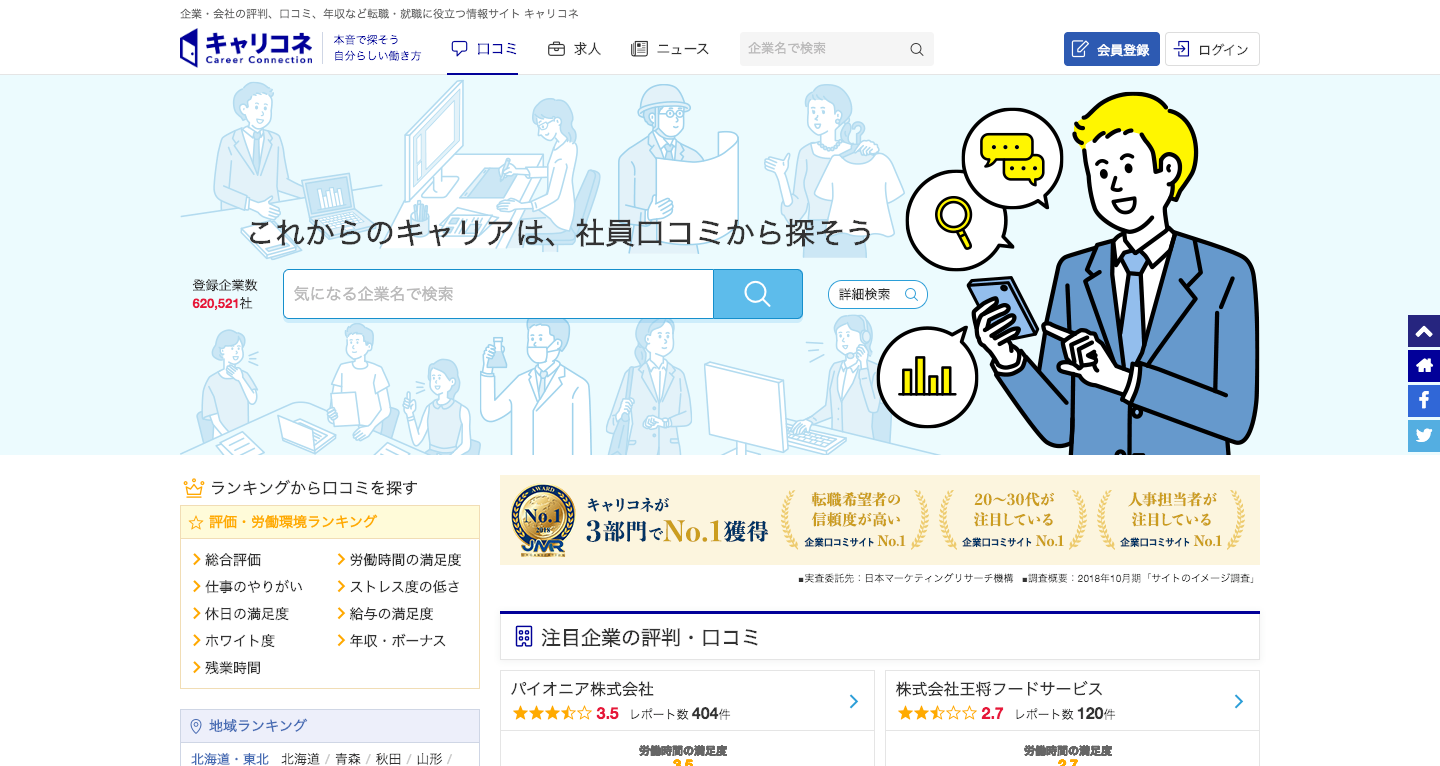1440x766 pixels.
Task: Click the キャリコネ Career Connection logo
Action: click(x=246, y=48)
